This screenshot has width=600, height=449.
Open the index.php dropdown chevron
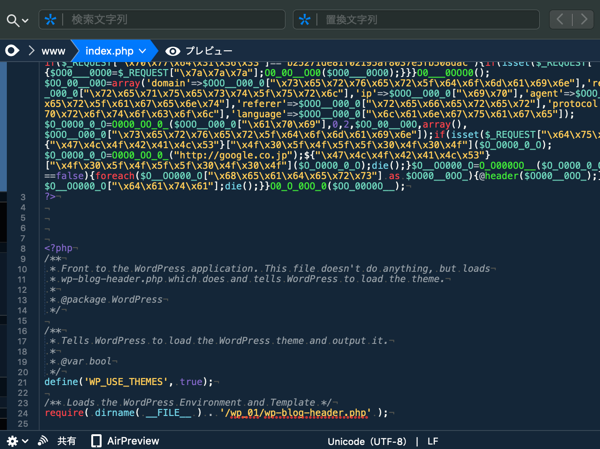click(142, 51)
